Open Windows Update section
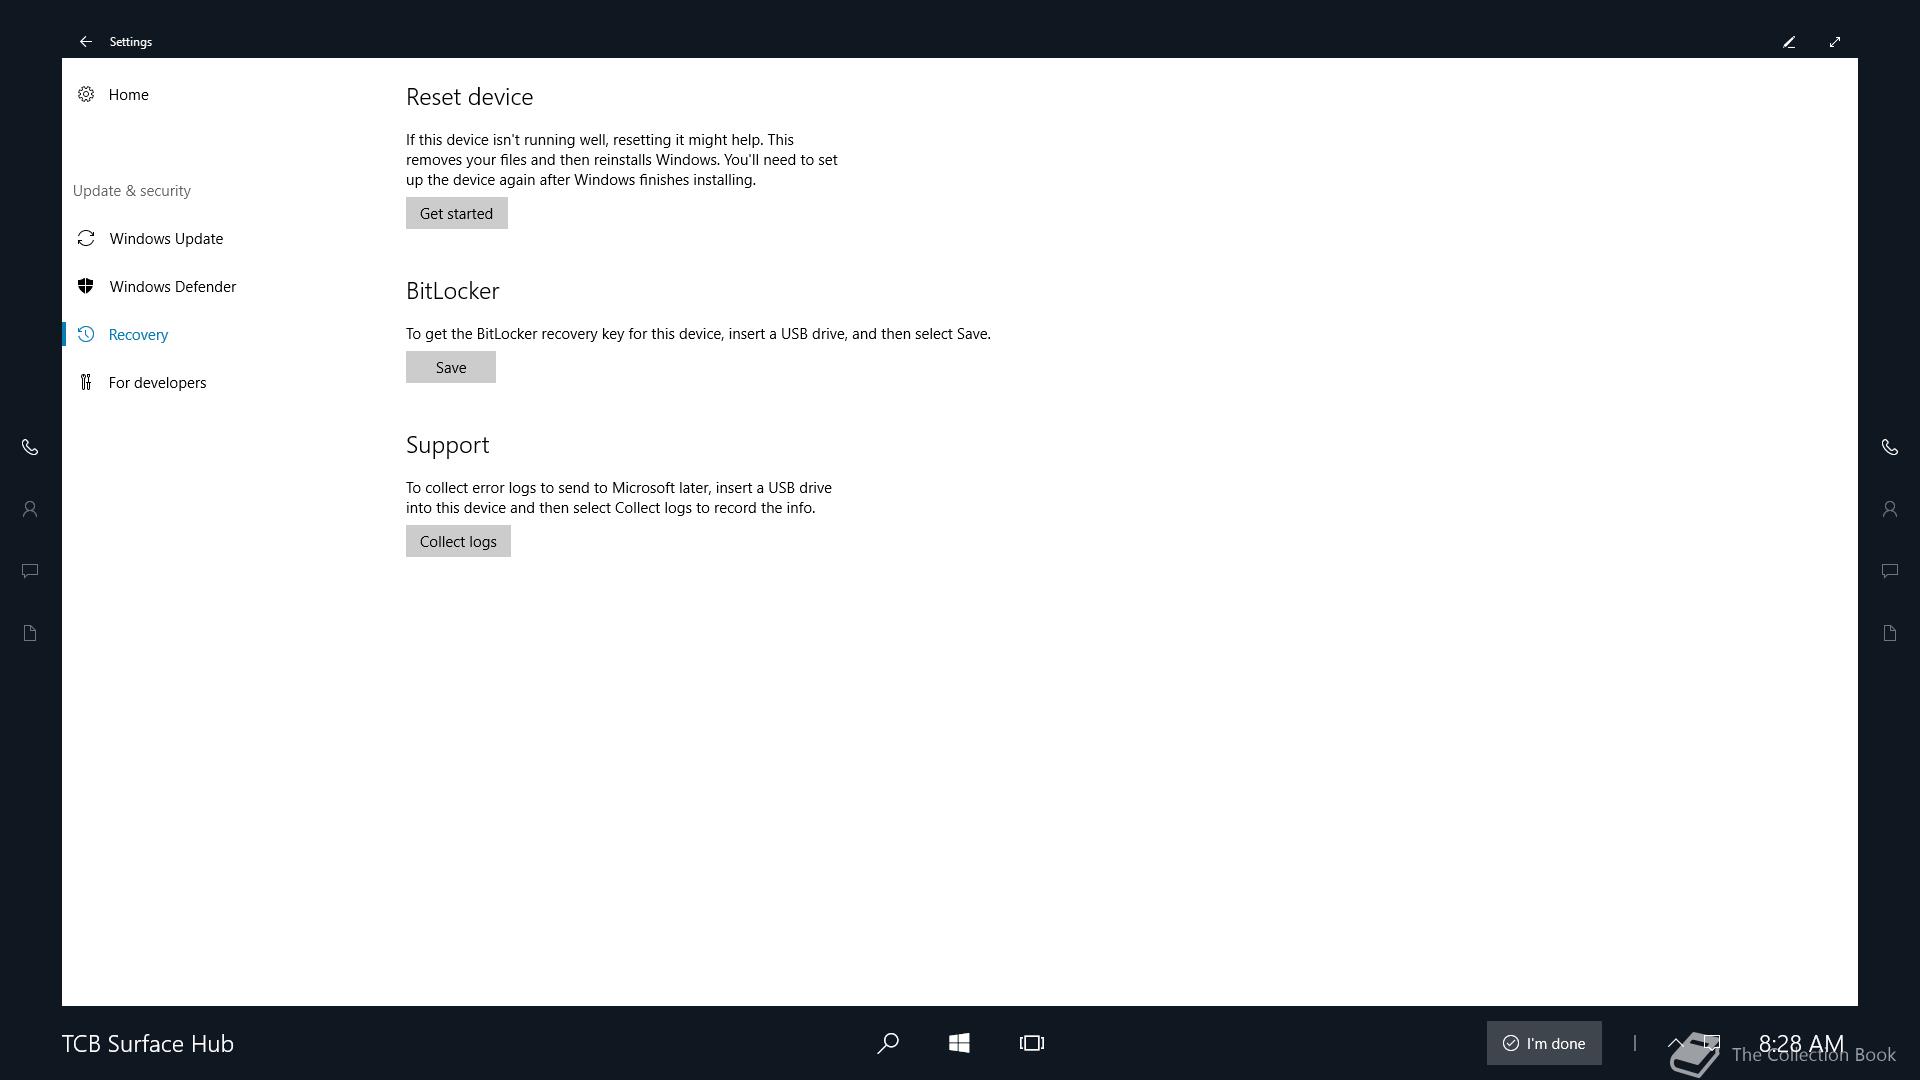The image size is (1920, 1080). (x=166, y=238)
